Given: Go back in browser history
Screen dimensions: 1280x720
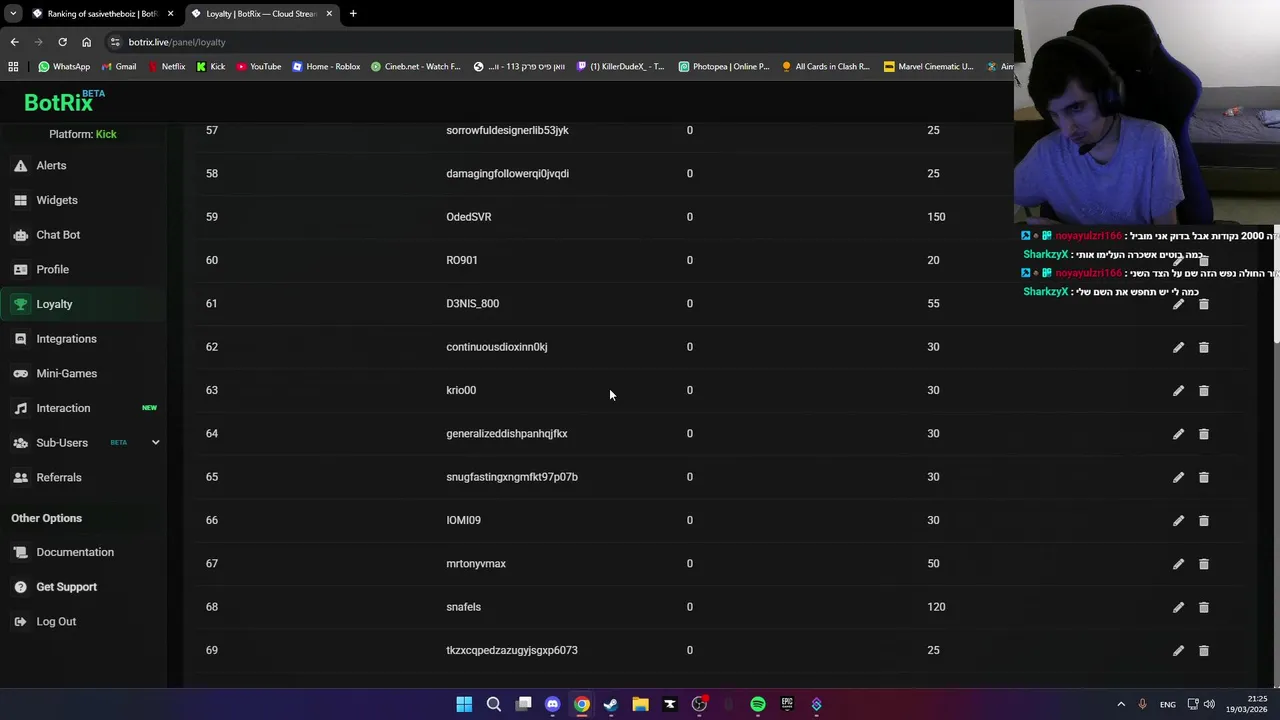Looking at the screenshot, I should click(x=14, y=42).
